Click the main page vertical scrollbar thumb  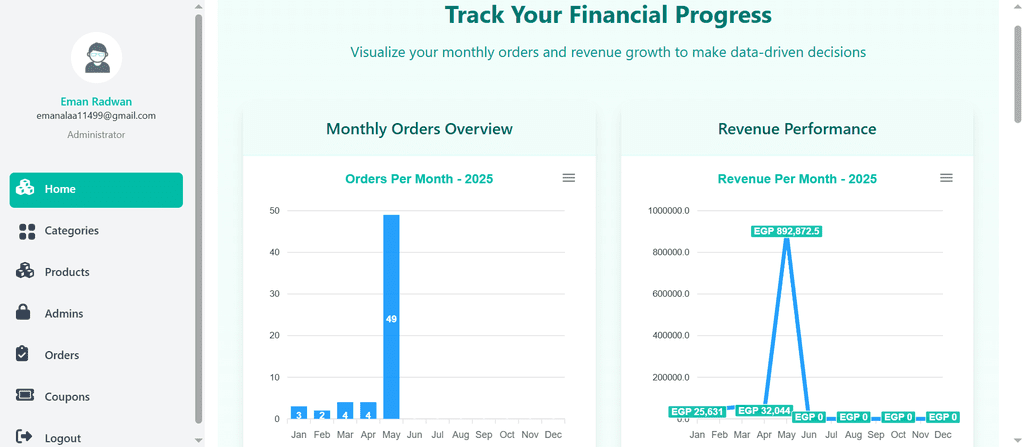pos(1018,74)
